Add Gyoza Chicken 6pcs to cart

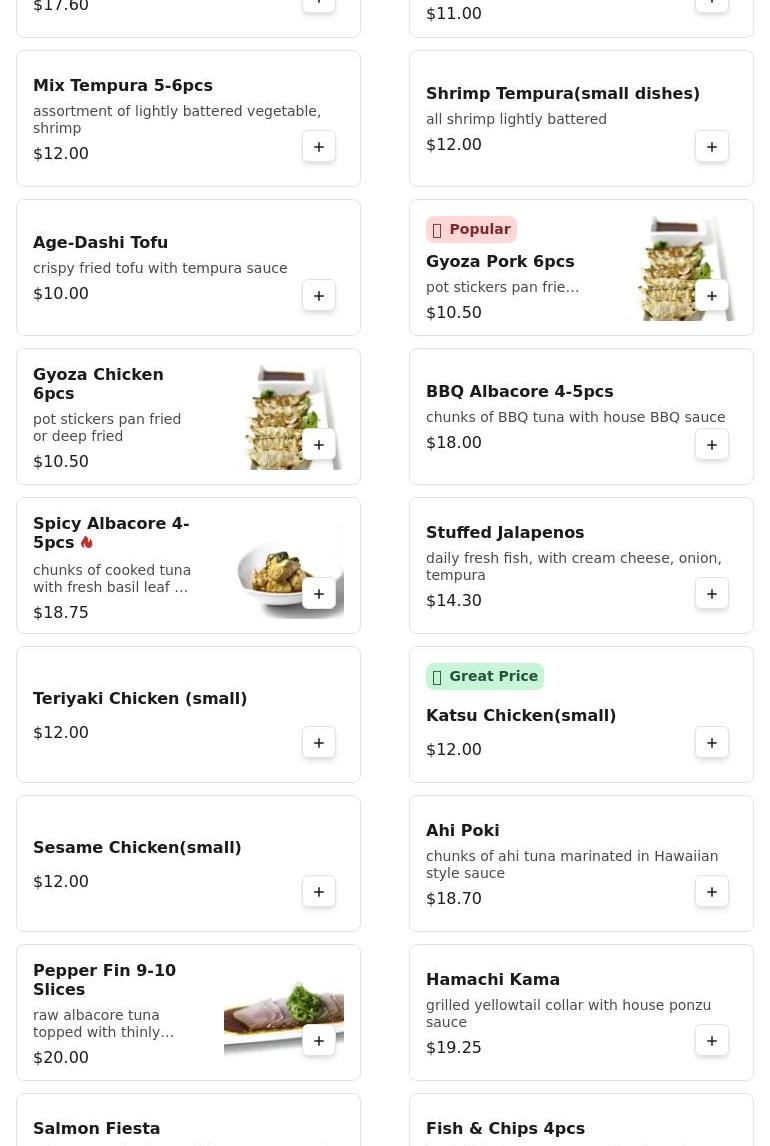pos(319,445)
